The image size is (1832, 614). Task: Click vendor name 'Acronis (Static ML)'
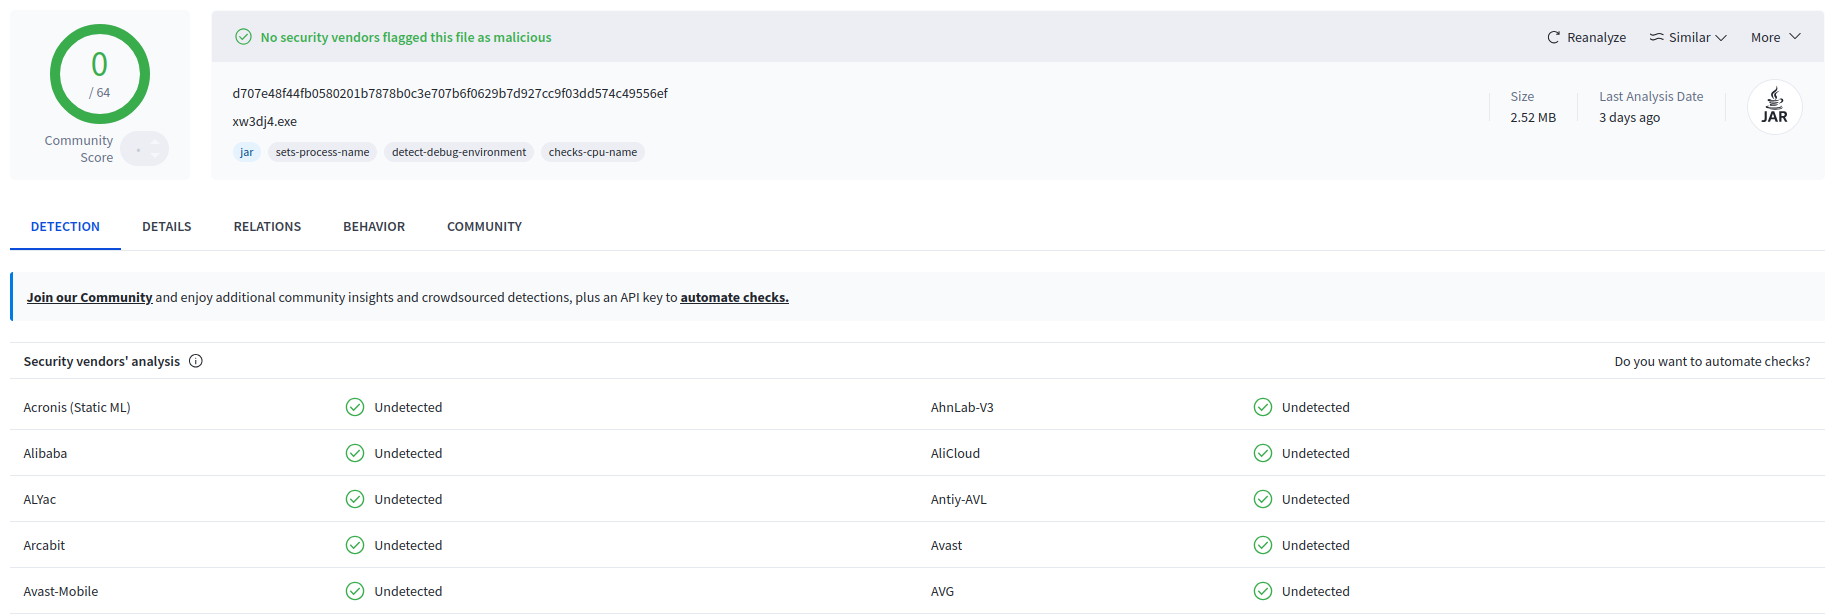pos(77,407)
